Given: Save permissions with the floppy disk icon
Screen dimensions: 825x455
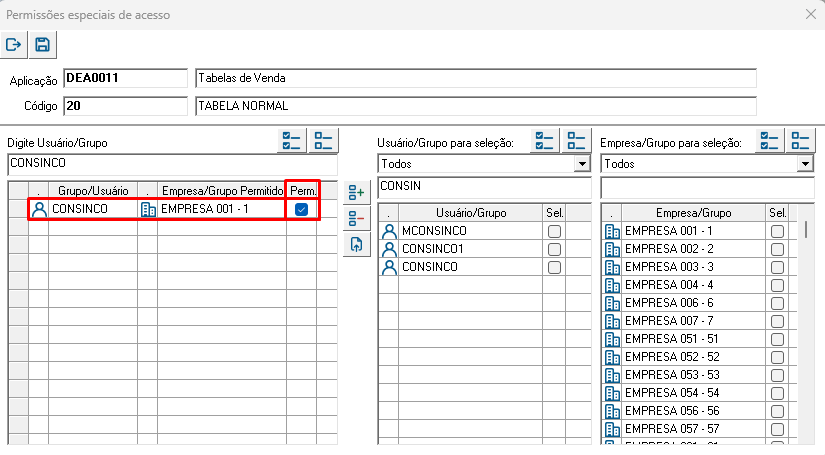Looking at the screenshot, I should (x=43, y=45).
